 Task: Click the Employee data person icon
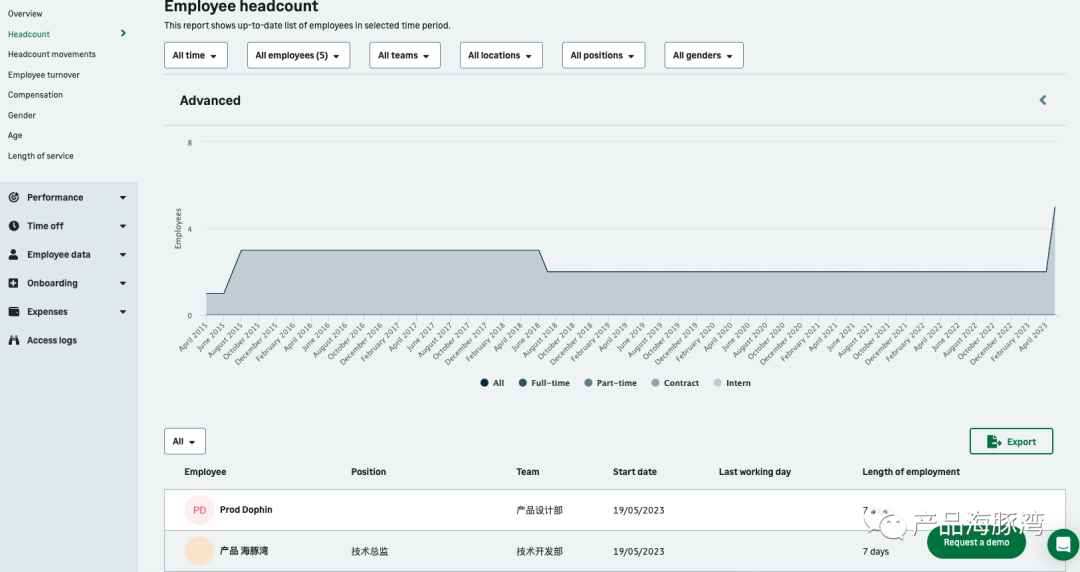click(x=14, y=254)
